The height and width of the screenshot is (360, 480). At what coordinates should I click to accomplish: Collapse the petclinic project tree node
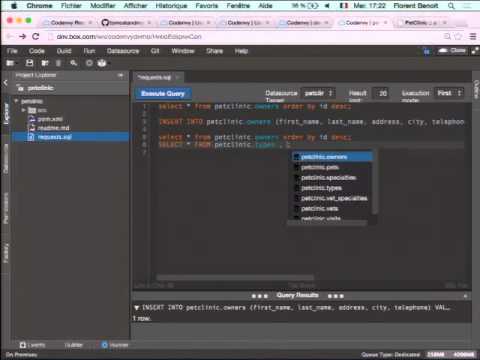click(x=16, y=101)
